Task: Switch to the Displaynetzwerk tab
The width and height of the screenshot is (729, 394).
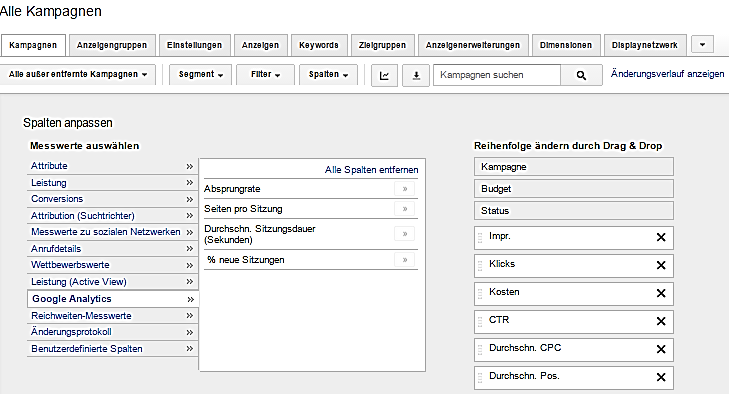Action: click(x=644, y=45)
